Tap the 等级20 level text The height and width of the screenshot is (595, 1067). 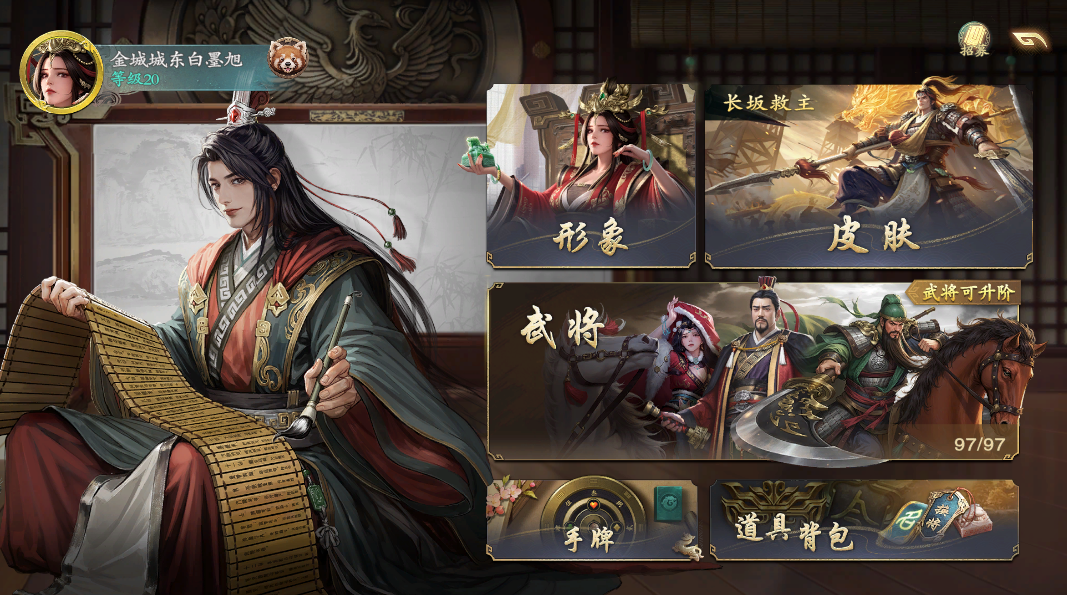(135, 79)
